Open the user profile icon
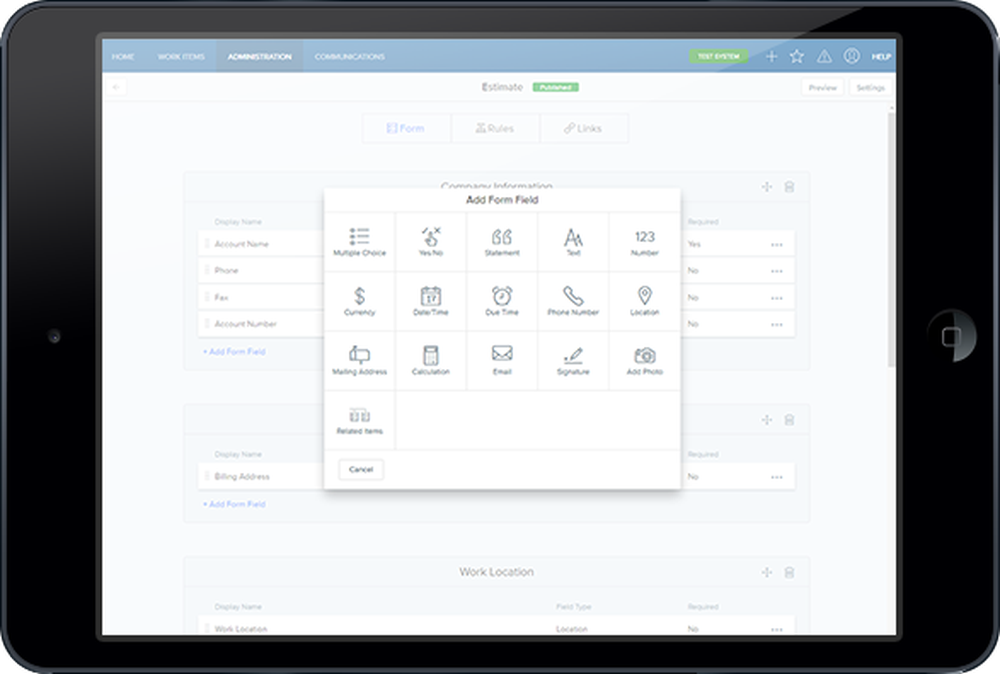The width and height of the screenshot is (1000, 674). 851,56
